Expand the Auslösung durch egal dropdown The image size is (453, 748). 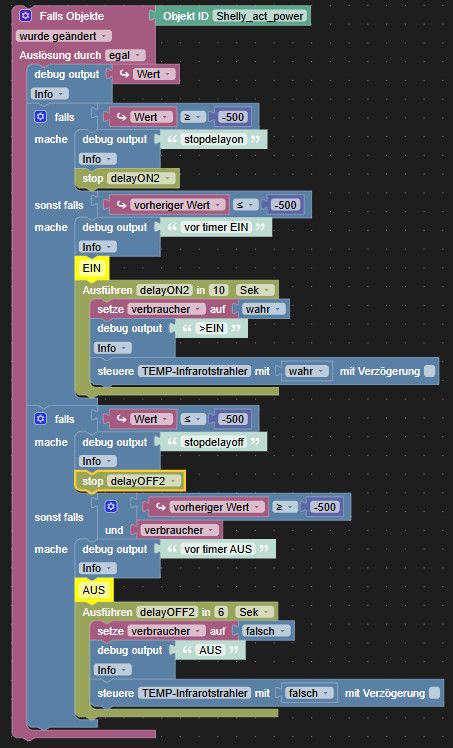tap(125, 55)
